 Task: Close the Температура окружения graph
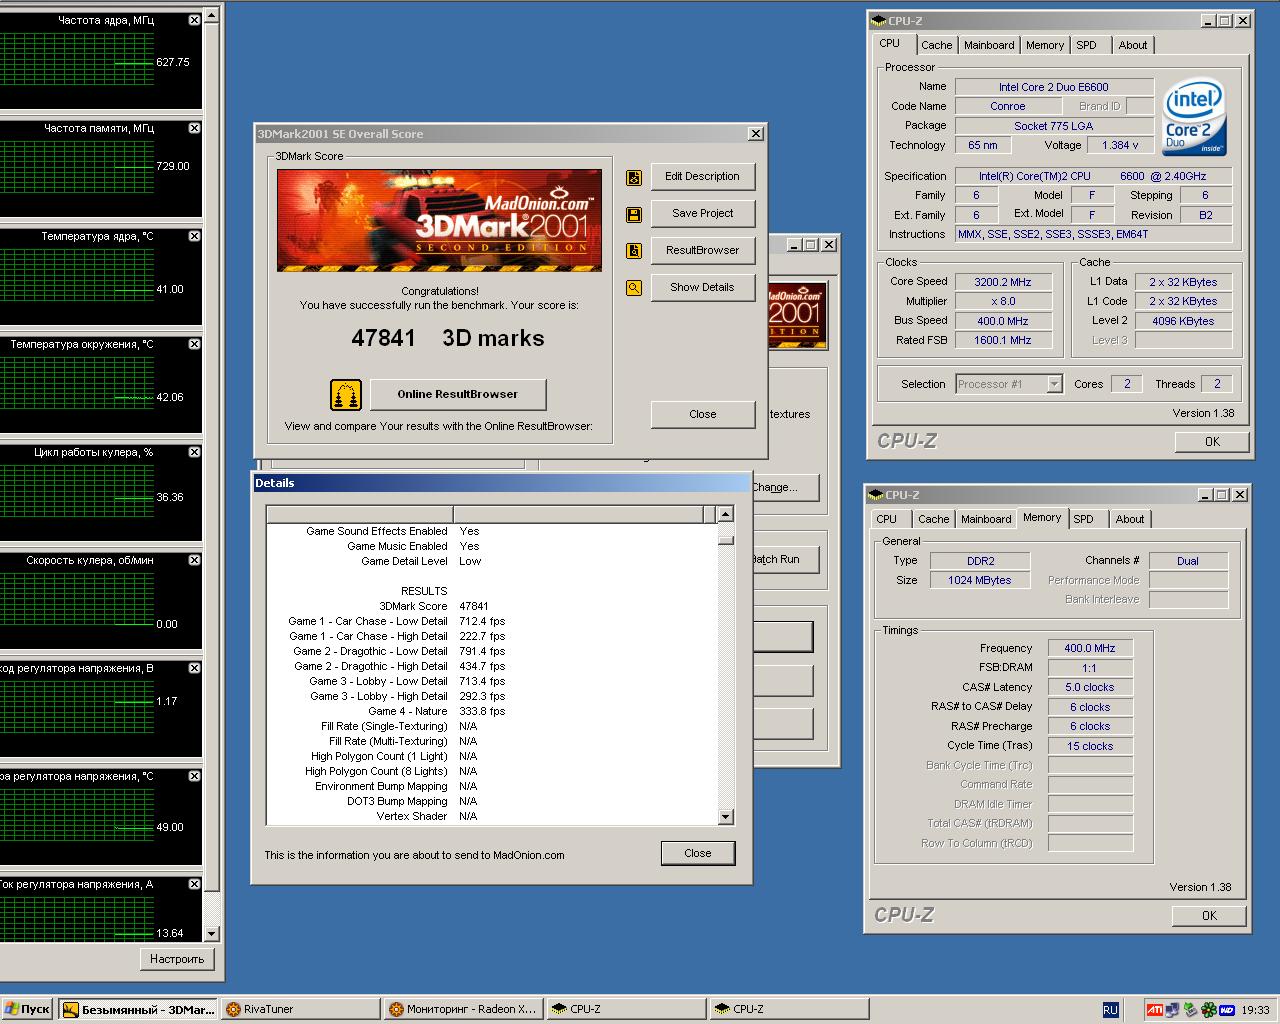pyautogui.click(x=194, y=344)
